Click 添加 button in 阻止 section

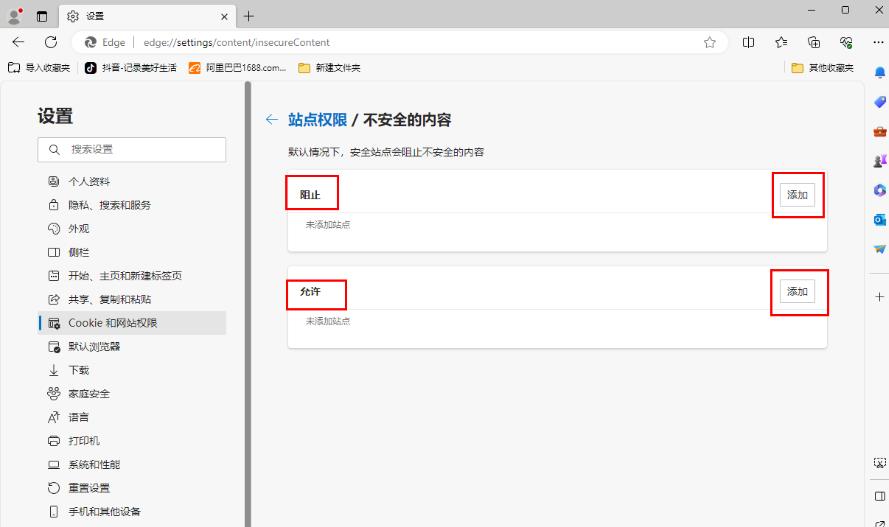pyautogui.click(x=797, y=195)
